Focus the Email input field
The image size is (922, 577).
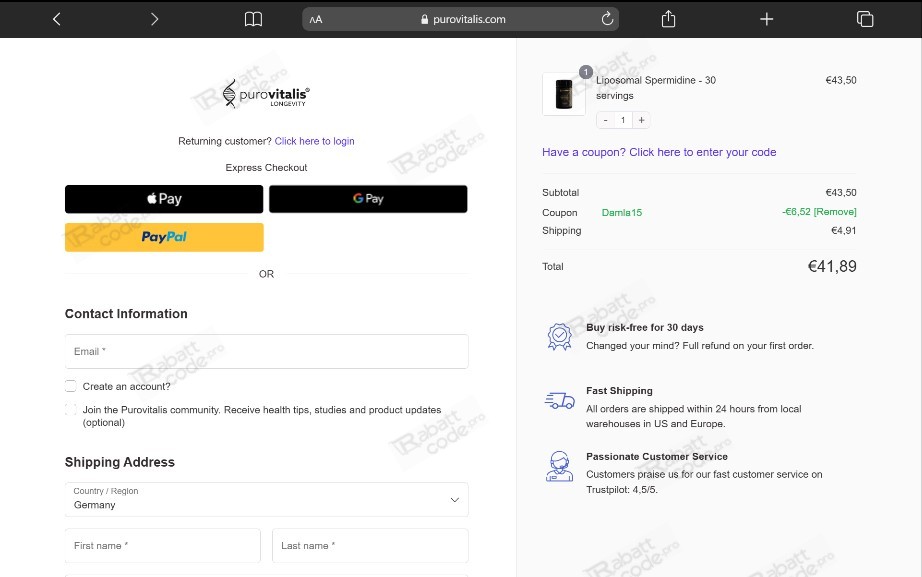266,352
